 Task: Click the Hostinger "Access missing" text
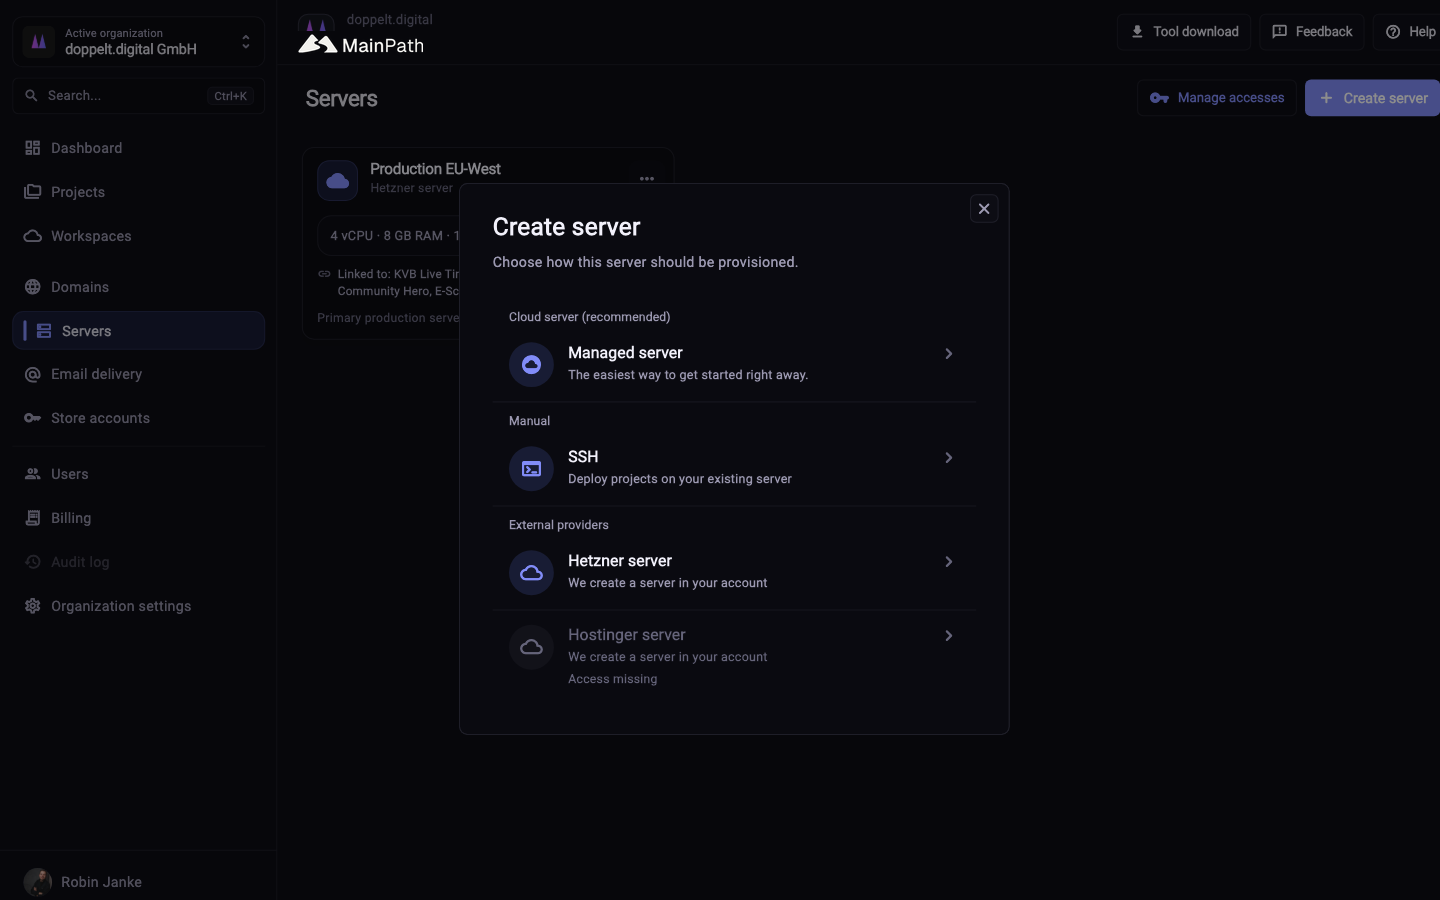tap(613, 679)
